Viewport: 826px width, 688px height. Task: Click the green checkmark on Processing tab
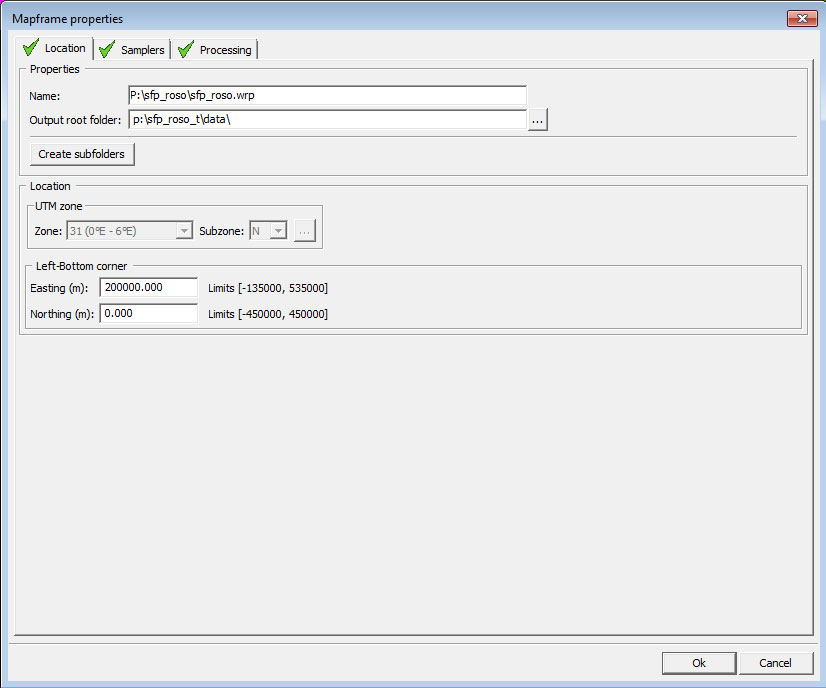tap(185, 50)
